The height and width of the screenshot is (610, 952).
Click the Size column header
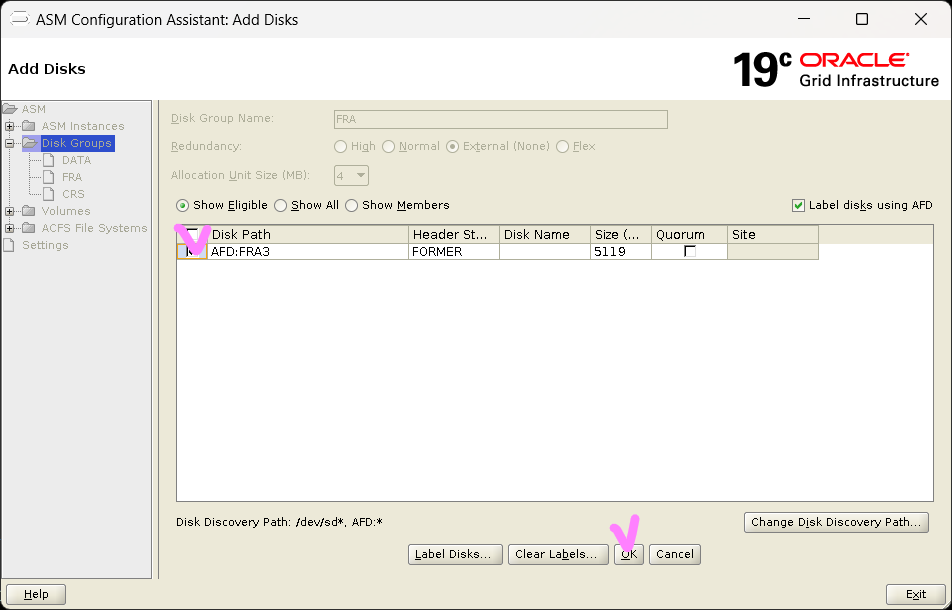[620, 234]
